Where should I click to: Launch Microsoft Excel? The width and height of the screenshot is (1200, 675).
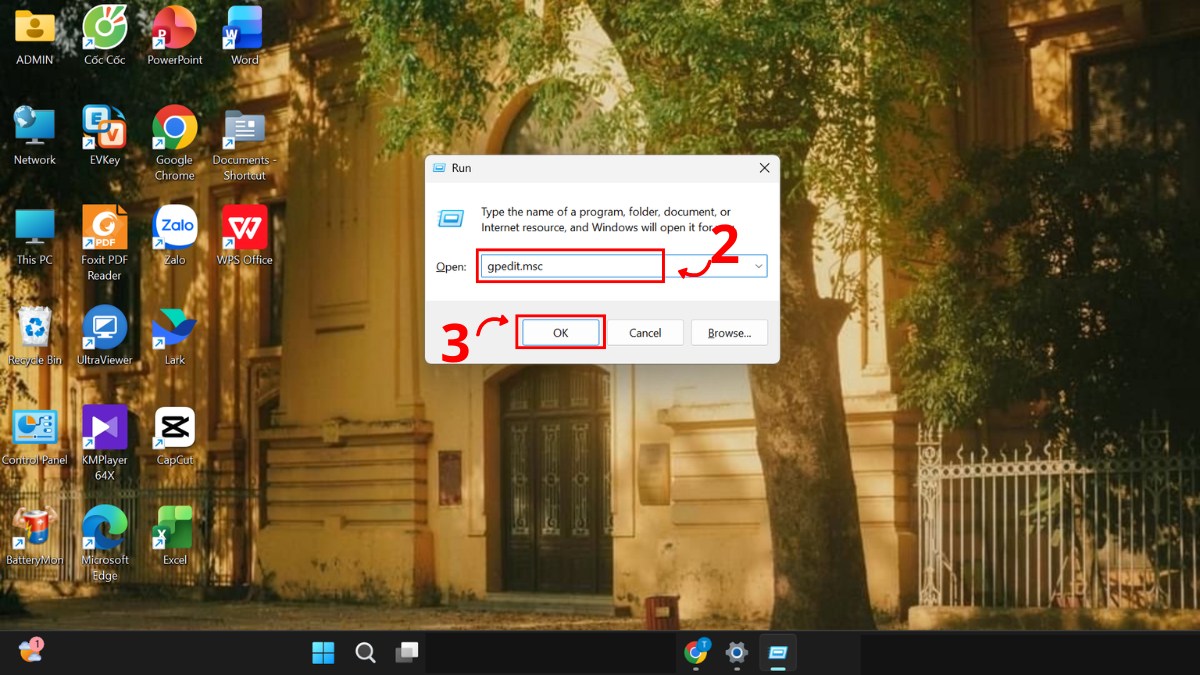click(174, 523)
